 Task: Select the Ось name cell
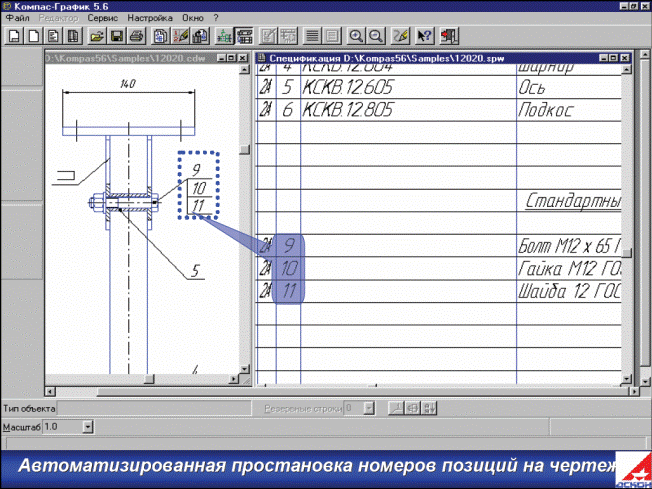point(569,87)
